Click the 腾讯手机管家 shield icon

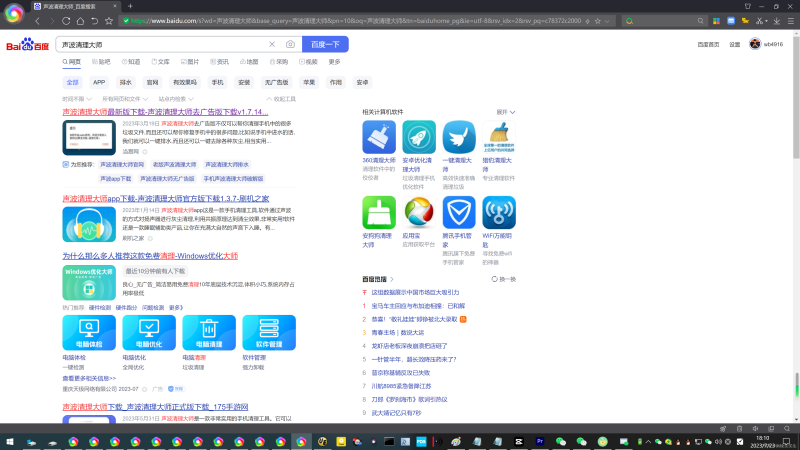pos(459,212)
